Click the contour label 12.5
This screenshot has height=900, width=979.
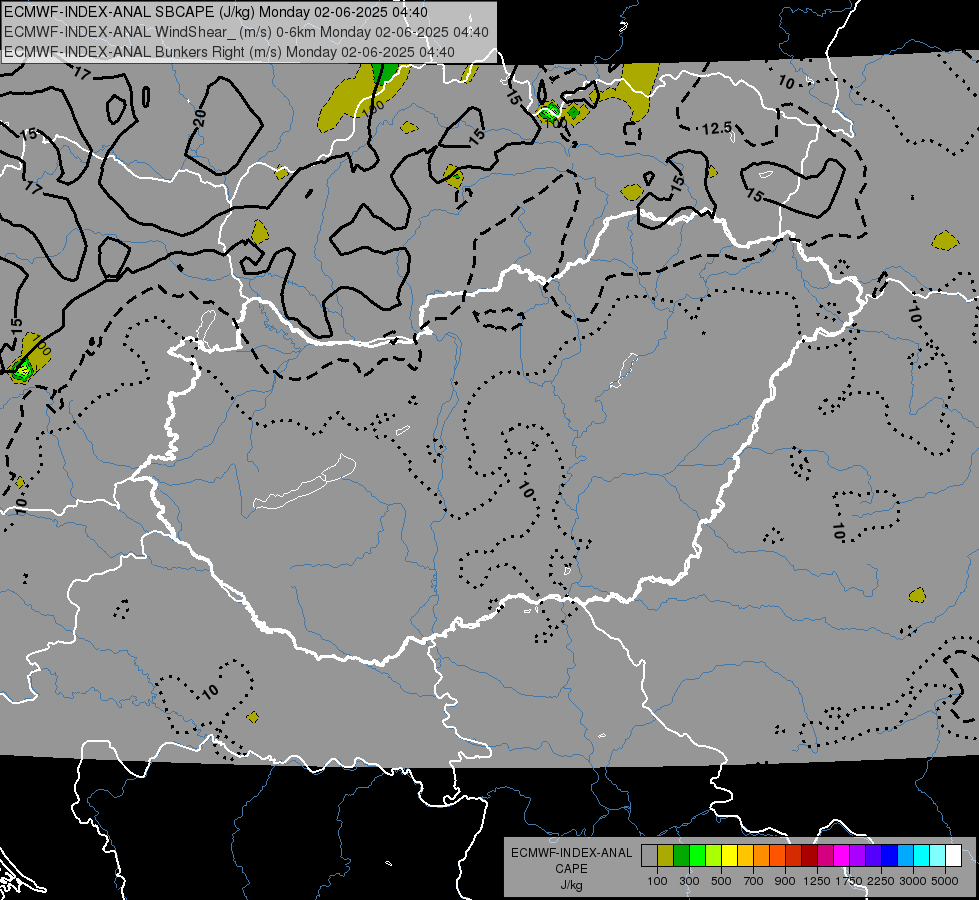[716, 129]
